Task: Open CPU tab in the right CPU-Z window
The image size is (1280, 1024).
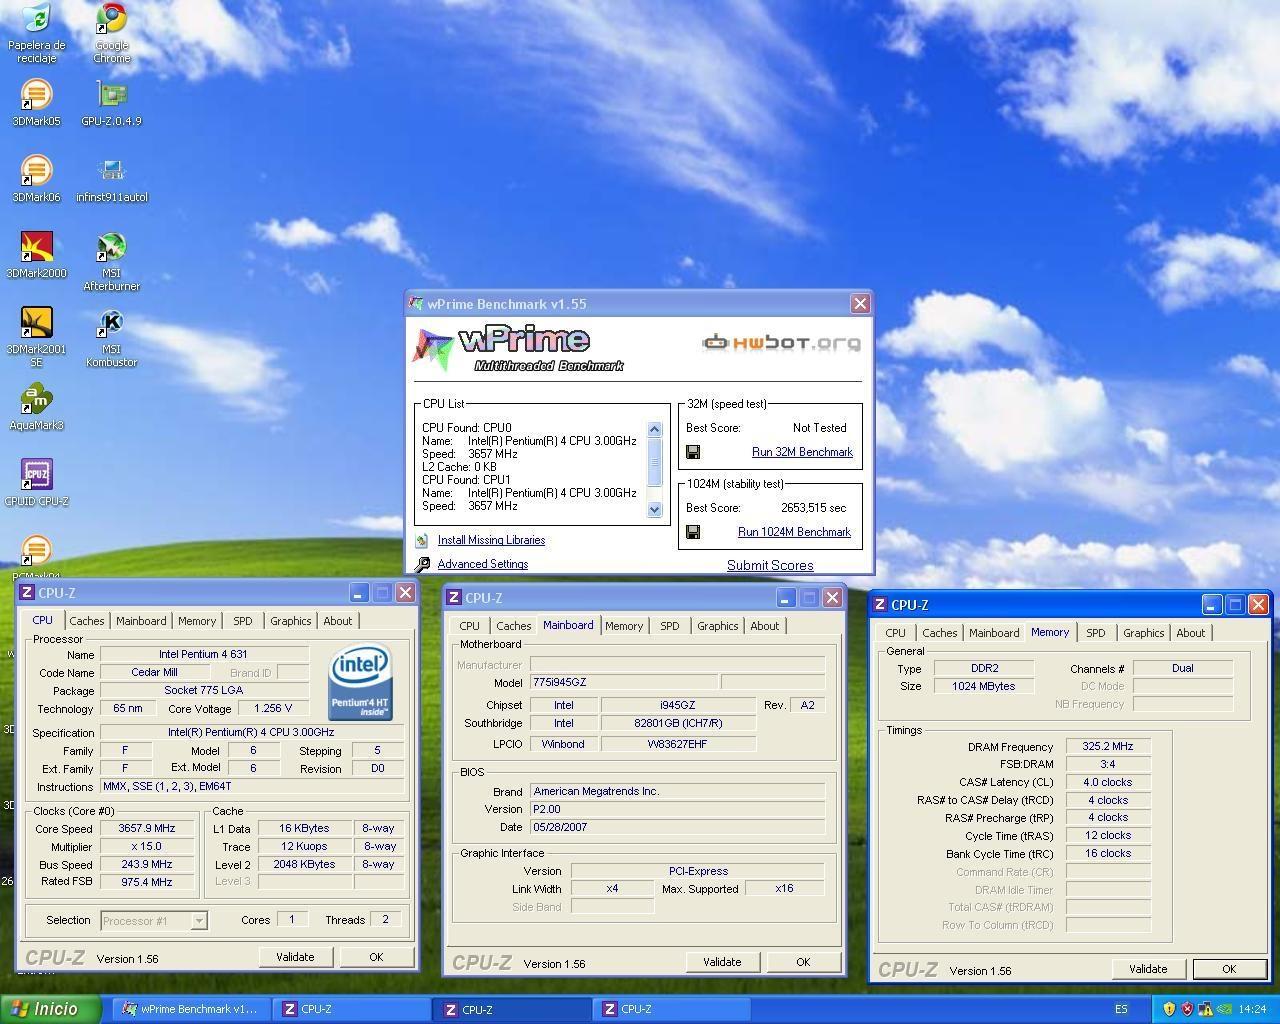Action: (x=895, y=633)
